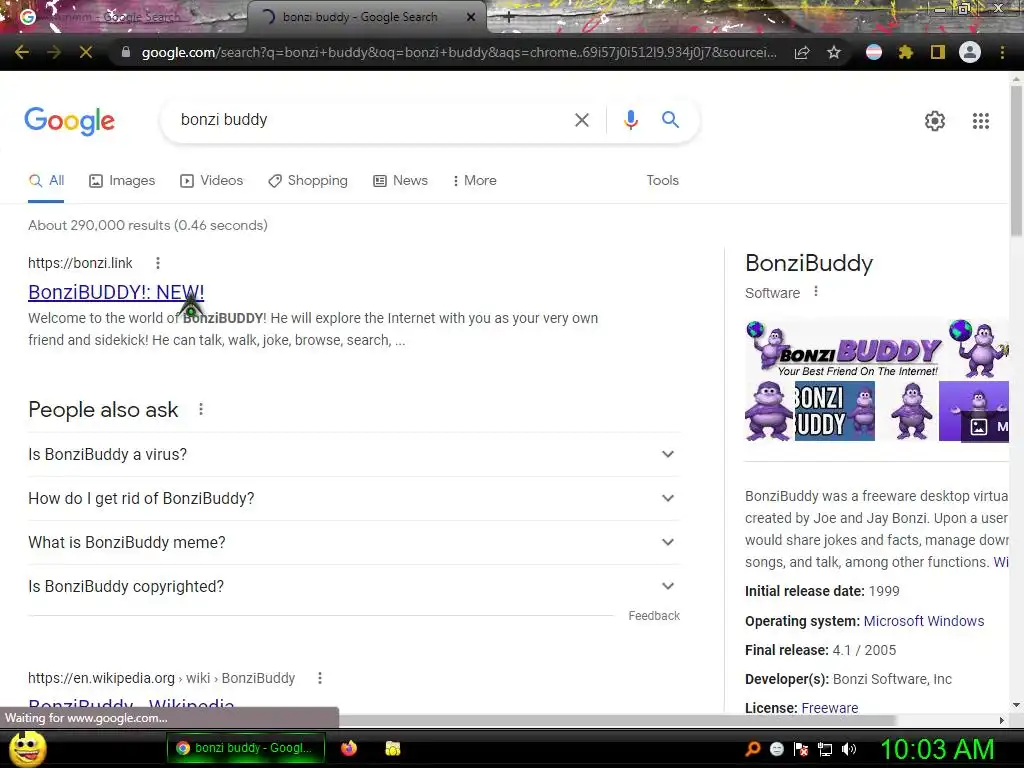
Task: Switch to the News tab
Action: (x=400, y=181)
